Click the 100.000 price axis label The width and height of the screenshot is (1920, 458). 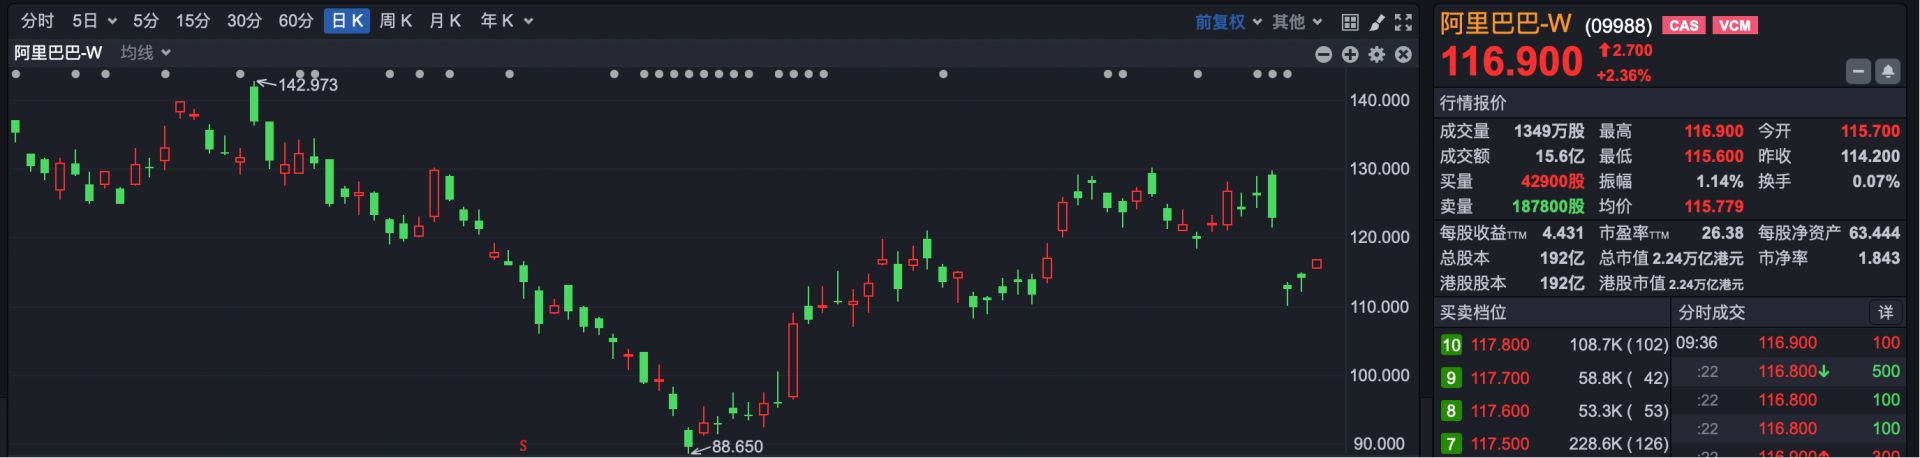[x=1379, y=375]
